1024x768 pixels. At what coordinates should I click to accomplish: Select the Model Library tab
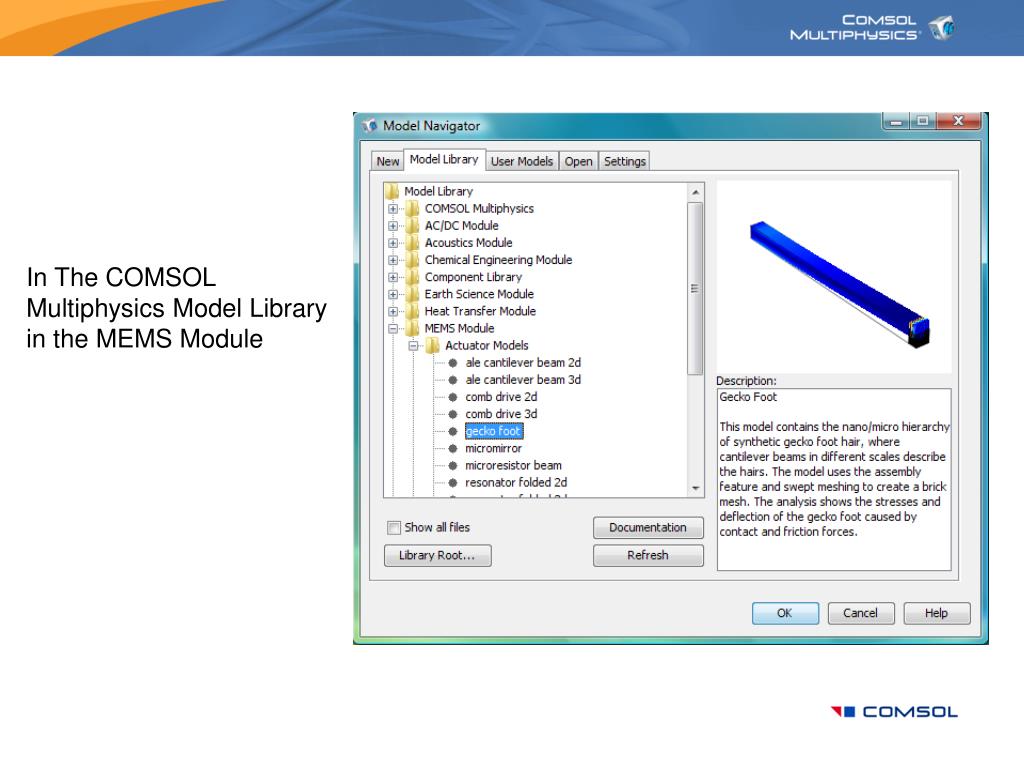(444, 159)
